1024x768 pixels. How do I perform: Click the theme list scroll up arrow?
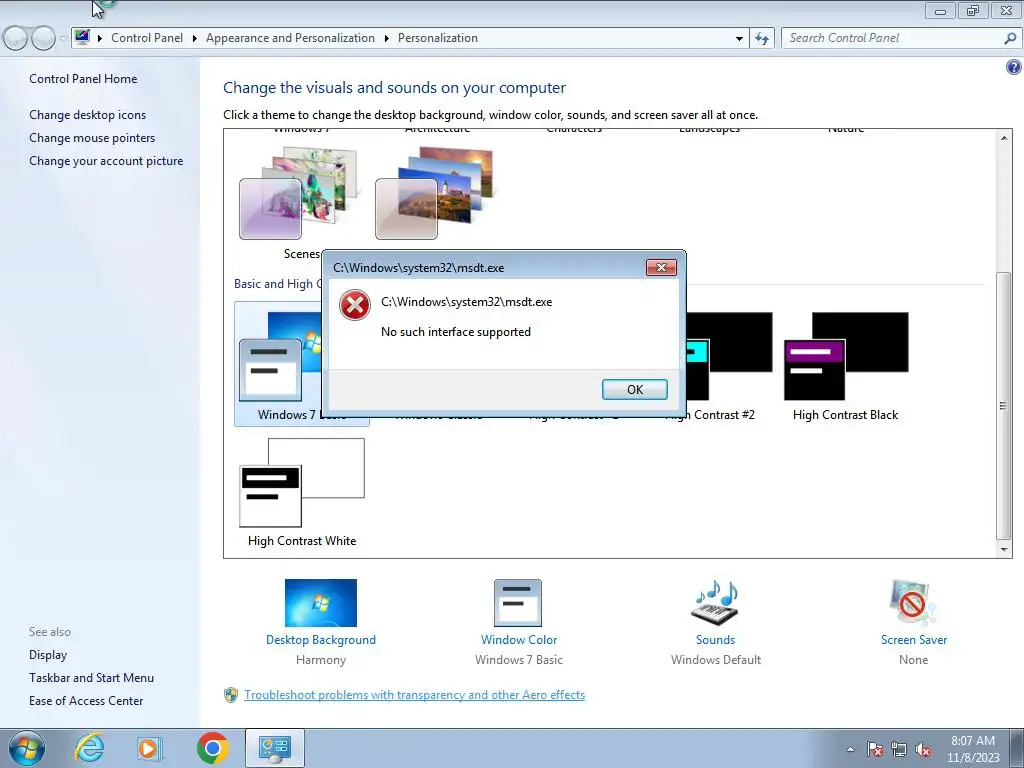point(1004,138)
